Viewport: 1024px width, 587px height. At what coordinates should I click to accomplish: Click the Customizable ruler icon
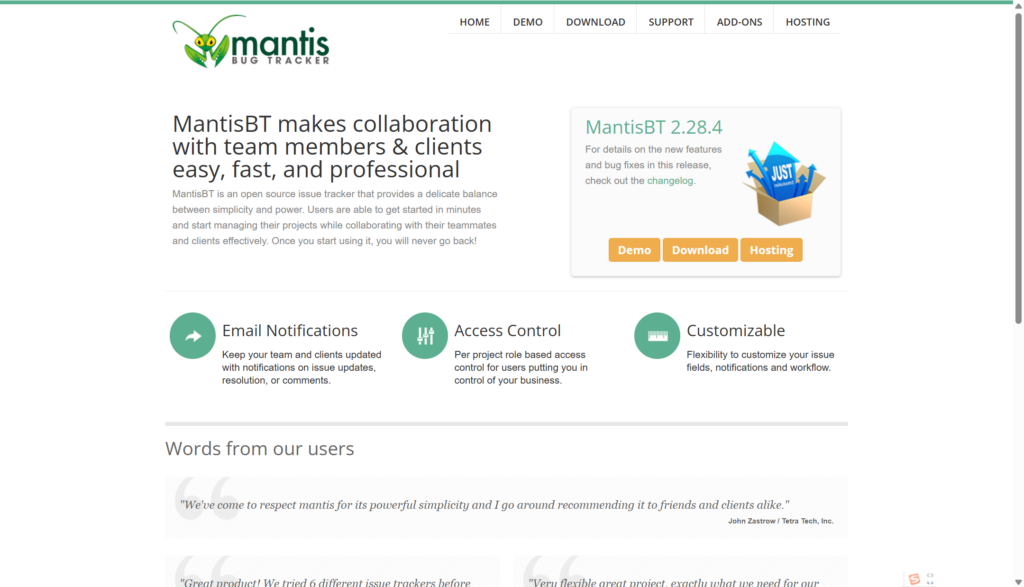click(x=657, y=336)
